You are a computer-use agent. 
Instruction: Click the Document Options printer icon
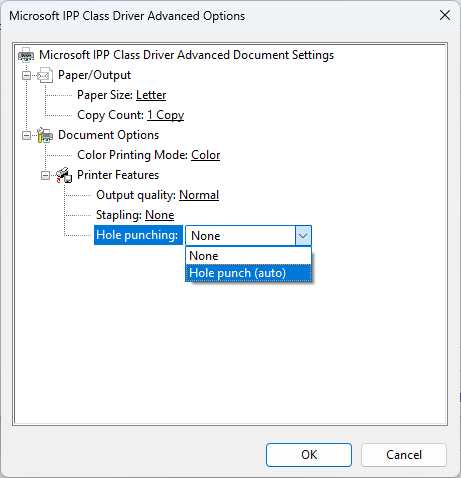(x=45, y=135)
